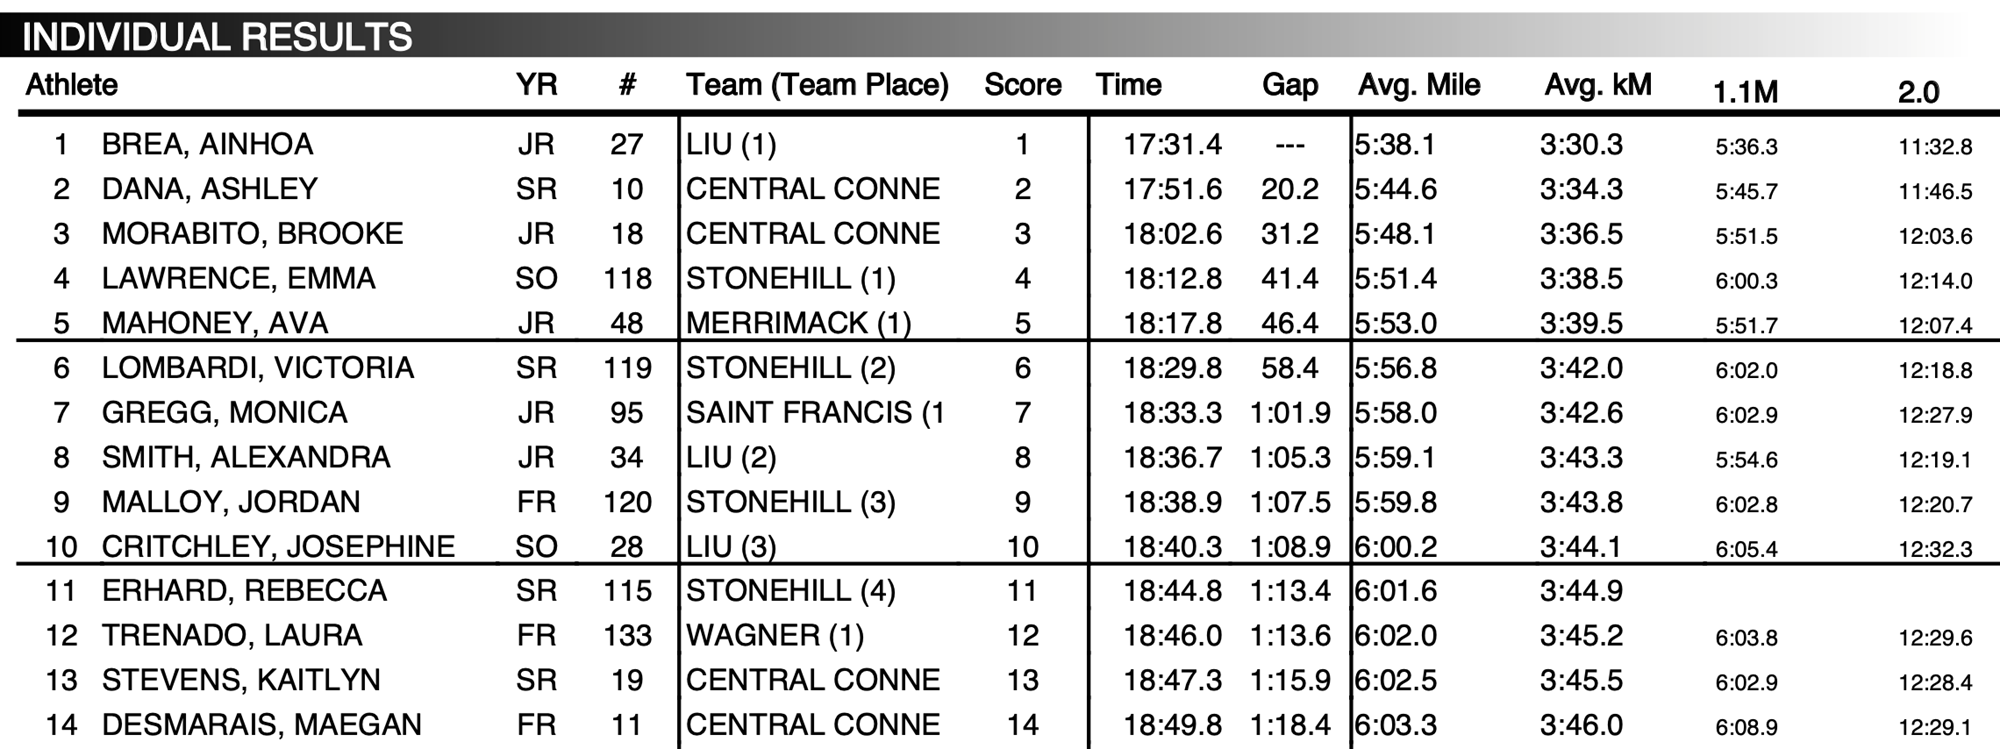Click SAINT FRANCIS team for Gregg
Viewport: 2000px width, 749px height.
point(815,412)
